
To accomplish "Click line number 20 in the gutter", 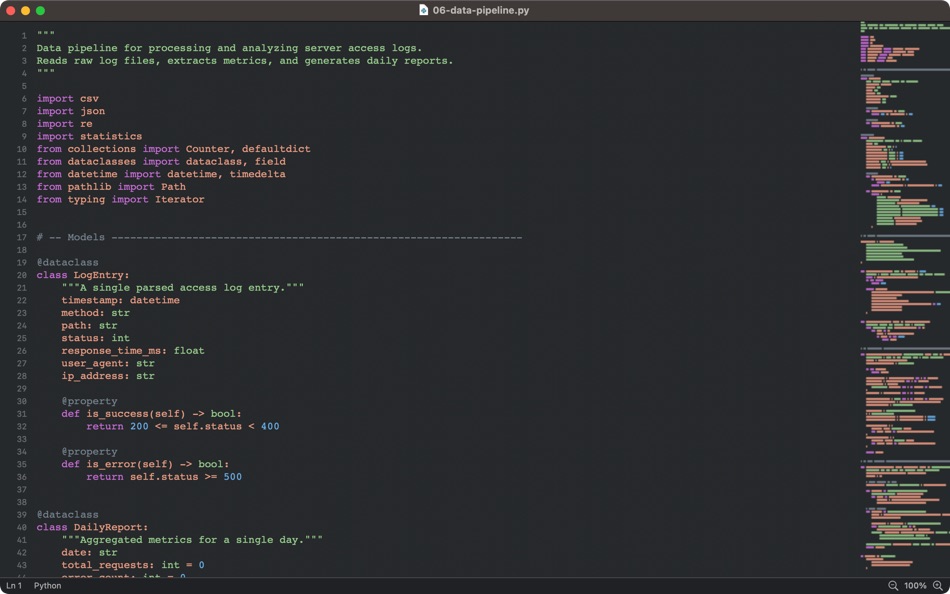I will tap(22, 275).
